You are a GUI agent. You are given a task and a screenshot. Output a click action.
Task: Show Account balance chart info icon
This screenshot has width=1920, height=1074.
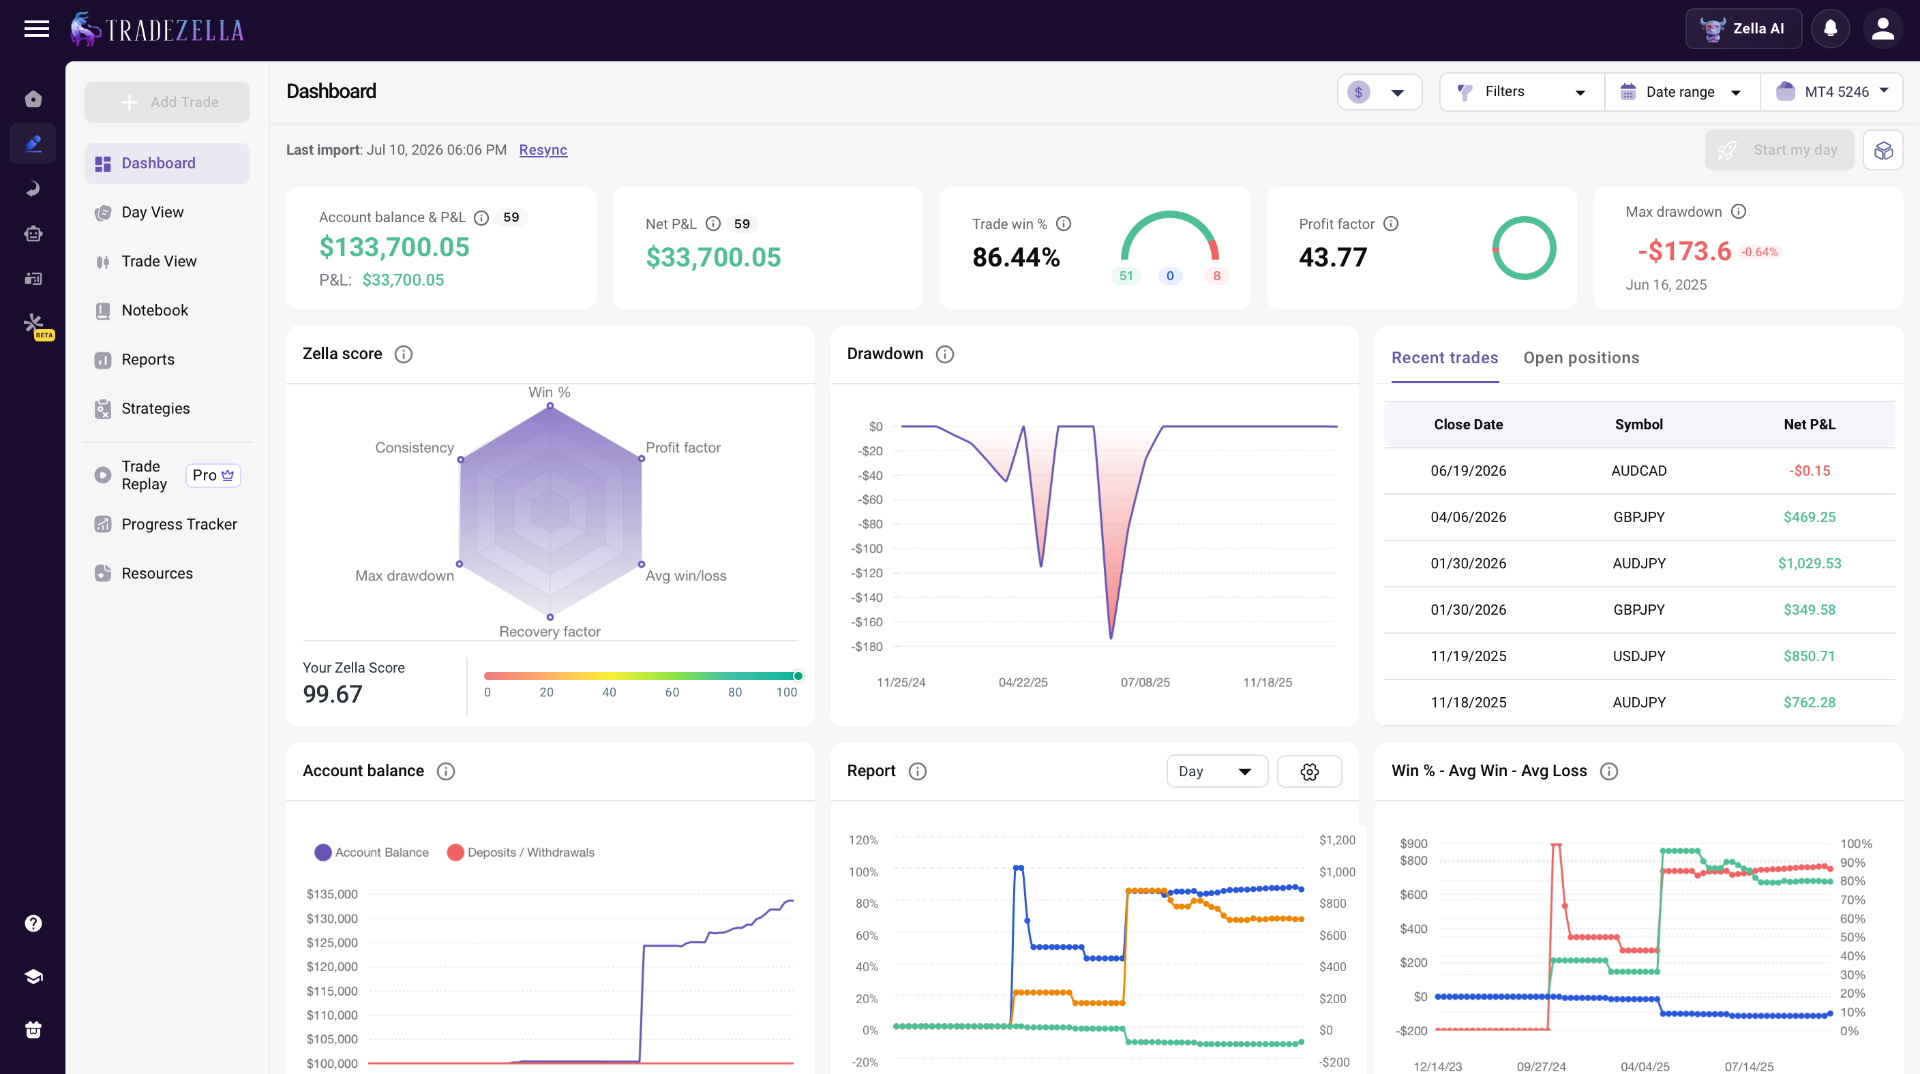click(446, 771)
